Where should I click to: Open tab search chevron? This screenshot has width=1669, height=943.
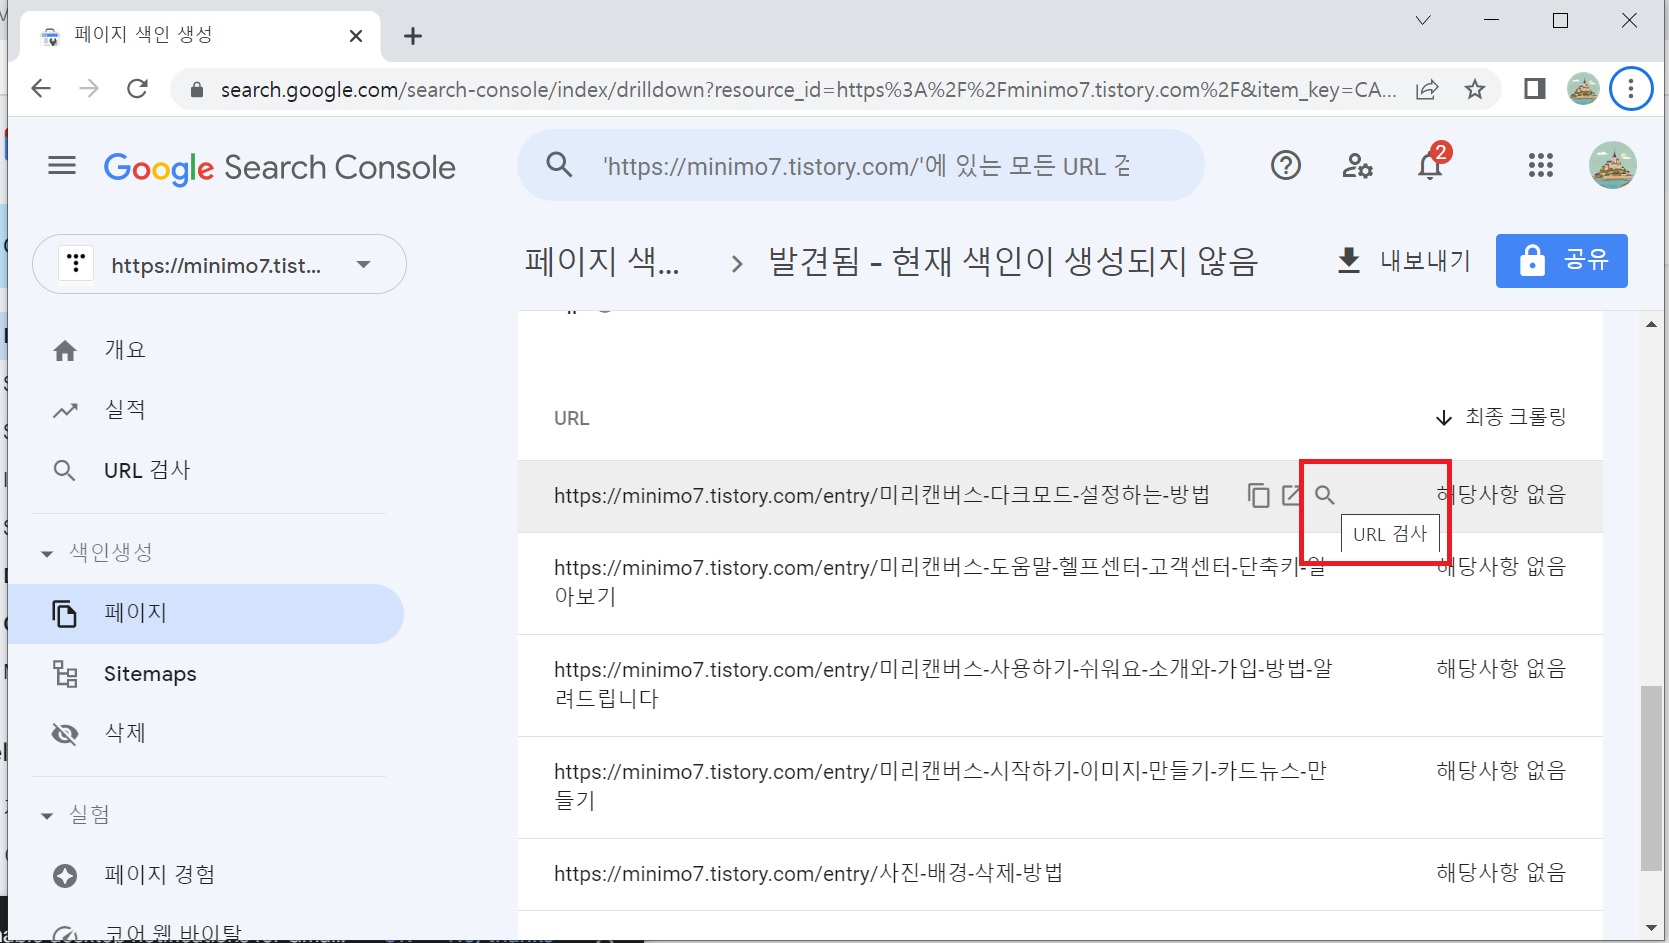click(x=1423, y=20)
